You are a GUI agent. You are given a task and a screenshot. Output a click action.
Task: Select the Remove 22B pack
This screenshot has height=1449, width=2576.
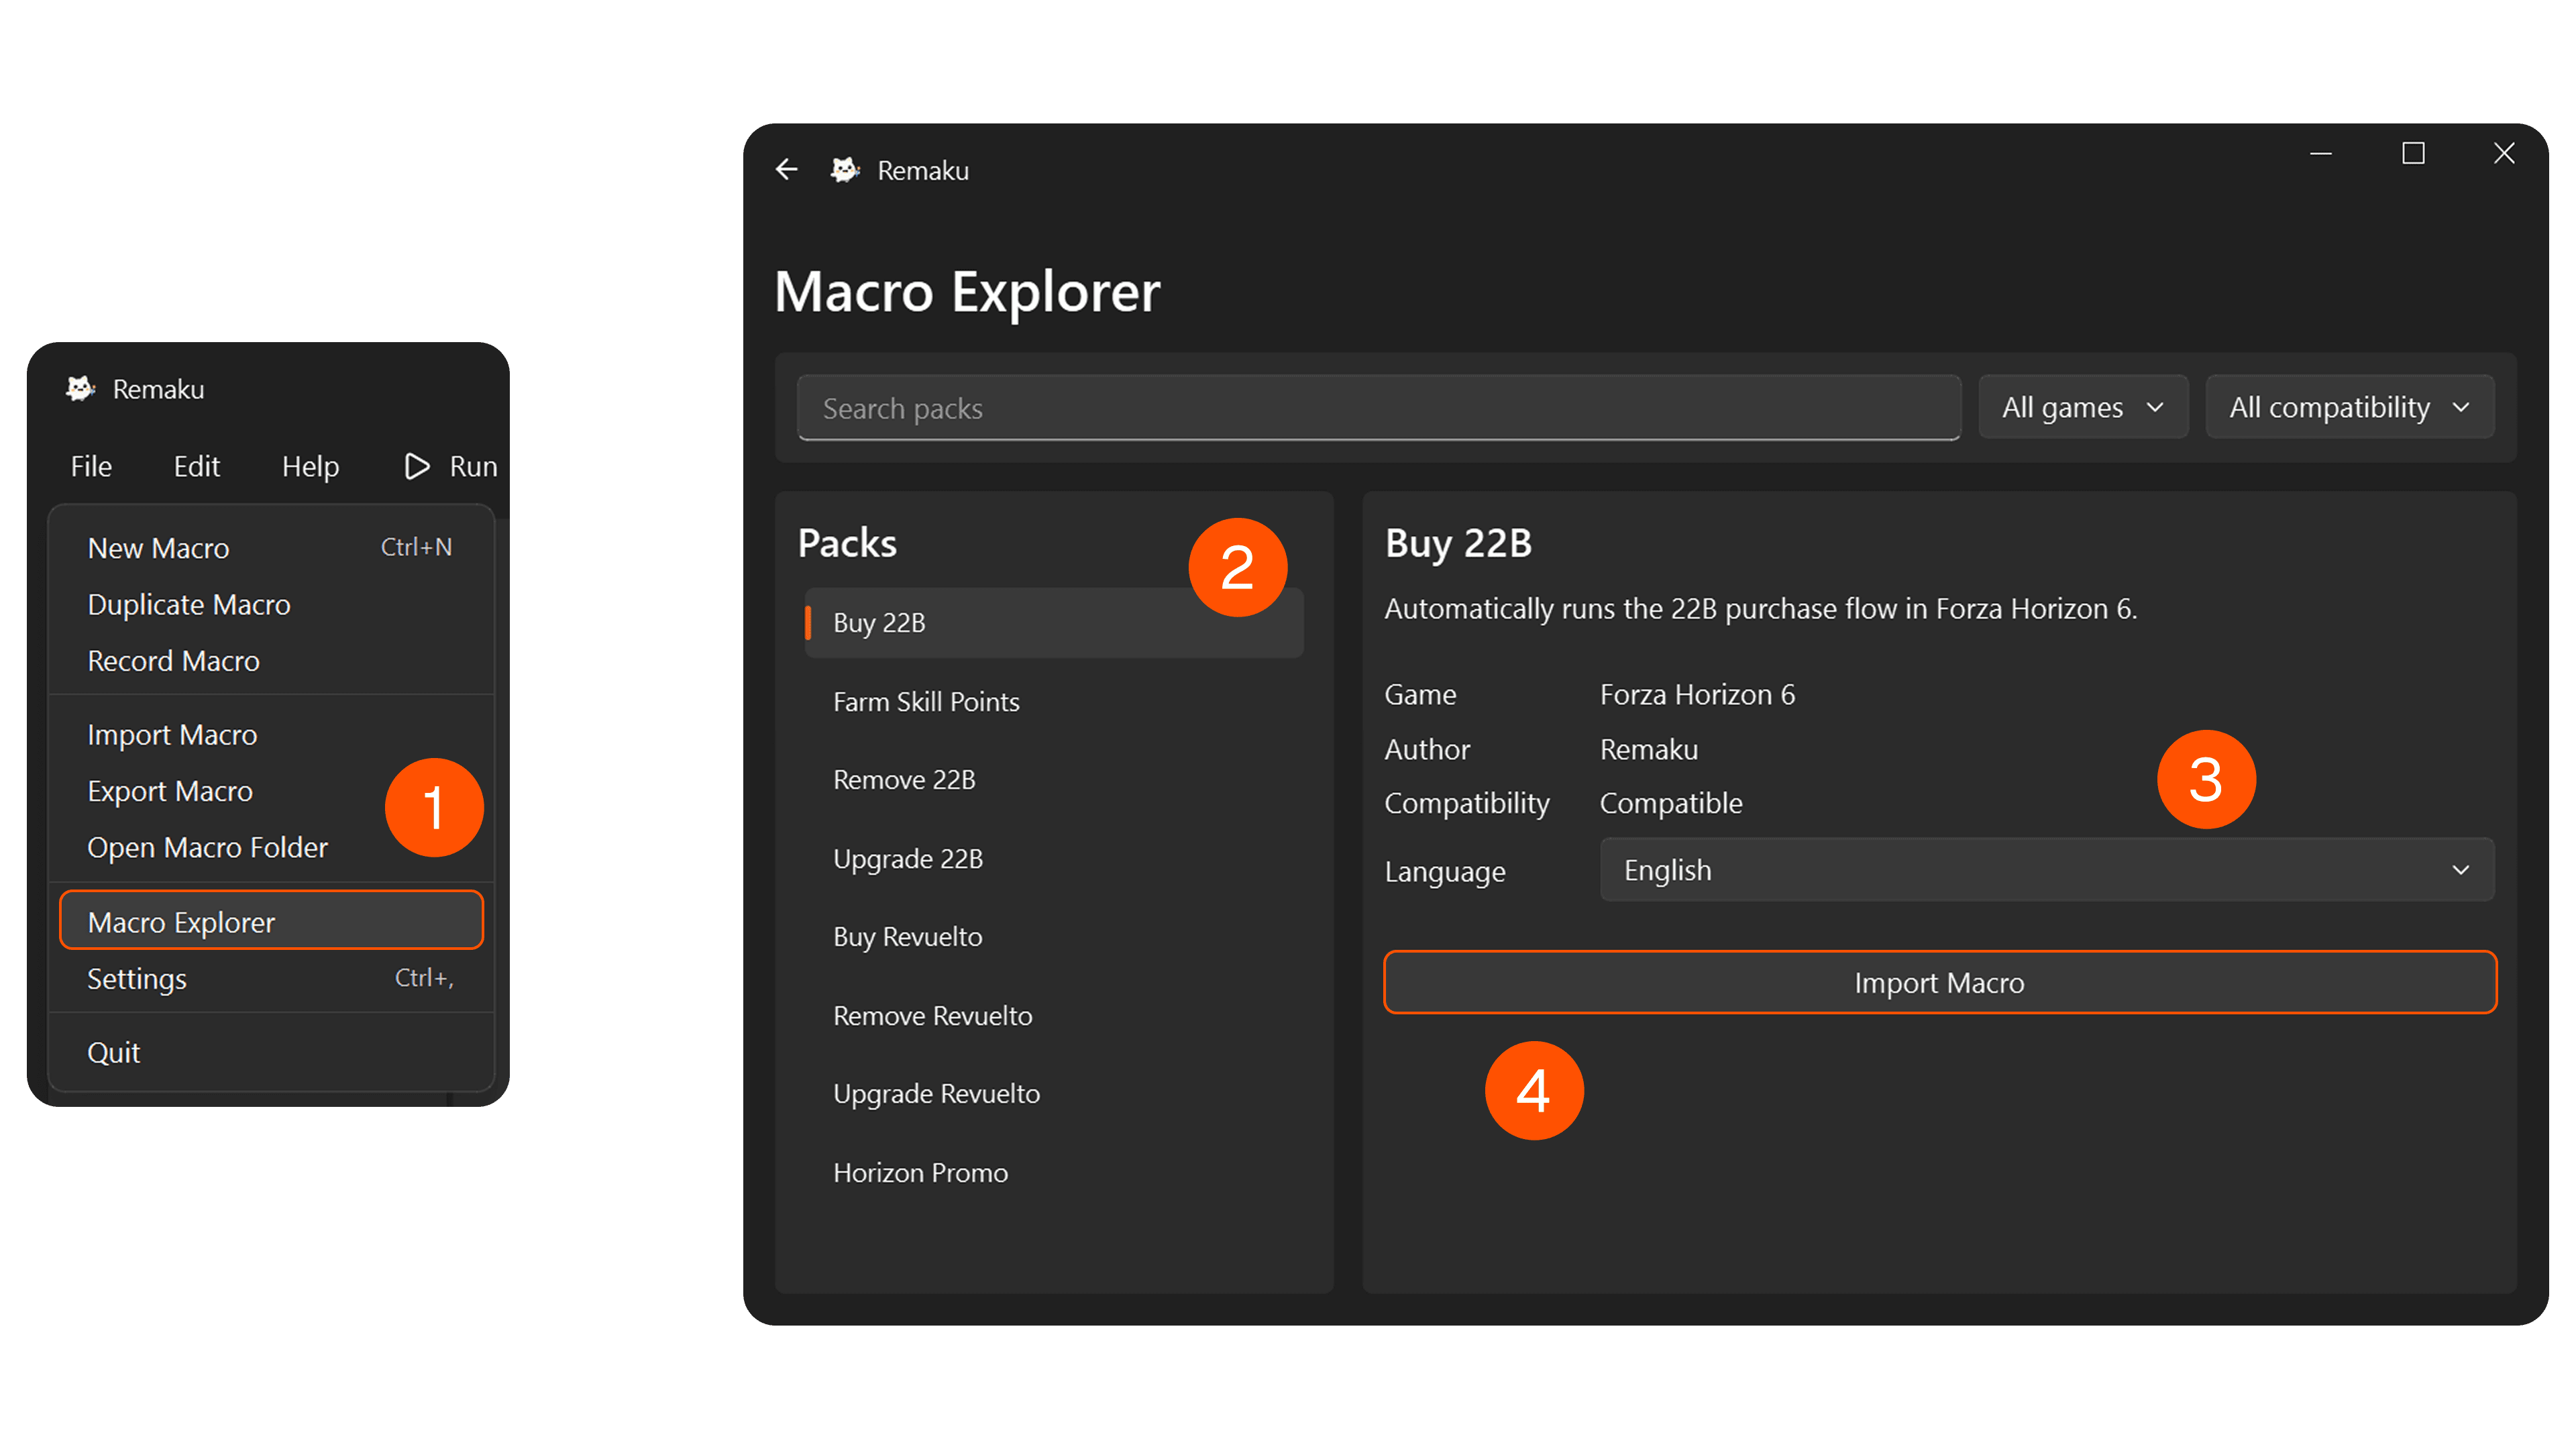[x=1053, y=779]
